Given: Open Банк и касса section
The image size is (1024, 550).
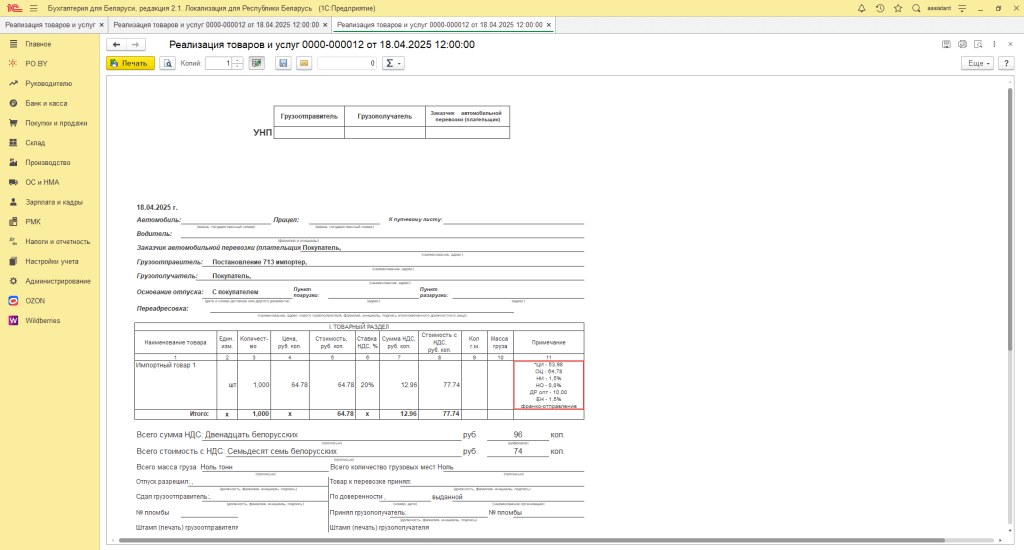Looking at the screenshot, I should pos(50,103).
